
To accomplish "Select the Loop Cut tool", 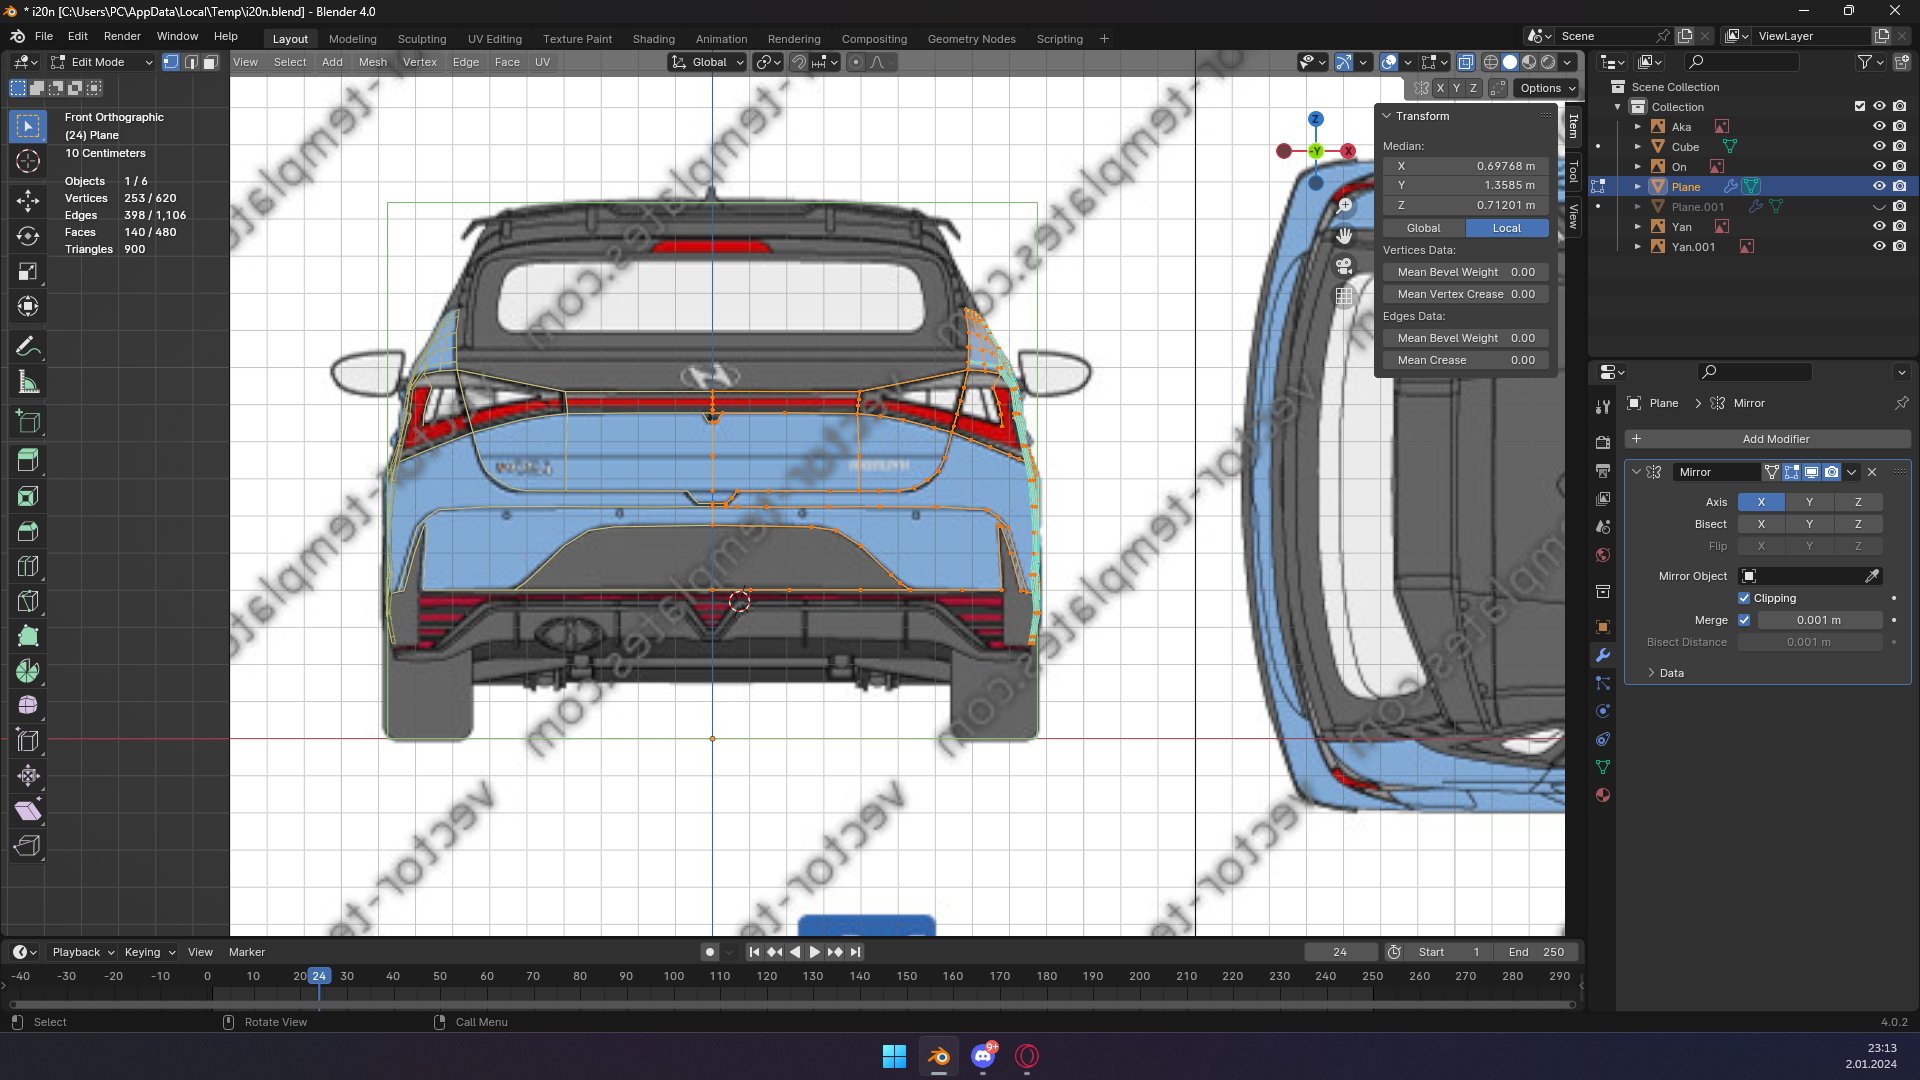I will (28, 566).
